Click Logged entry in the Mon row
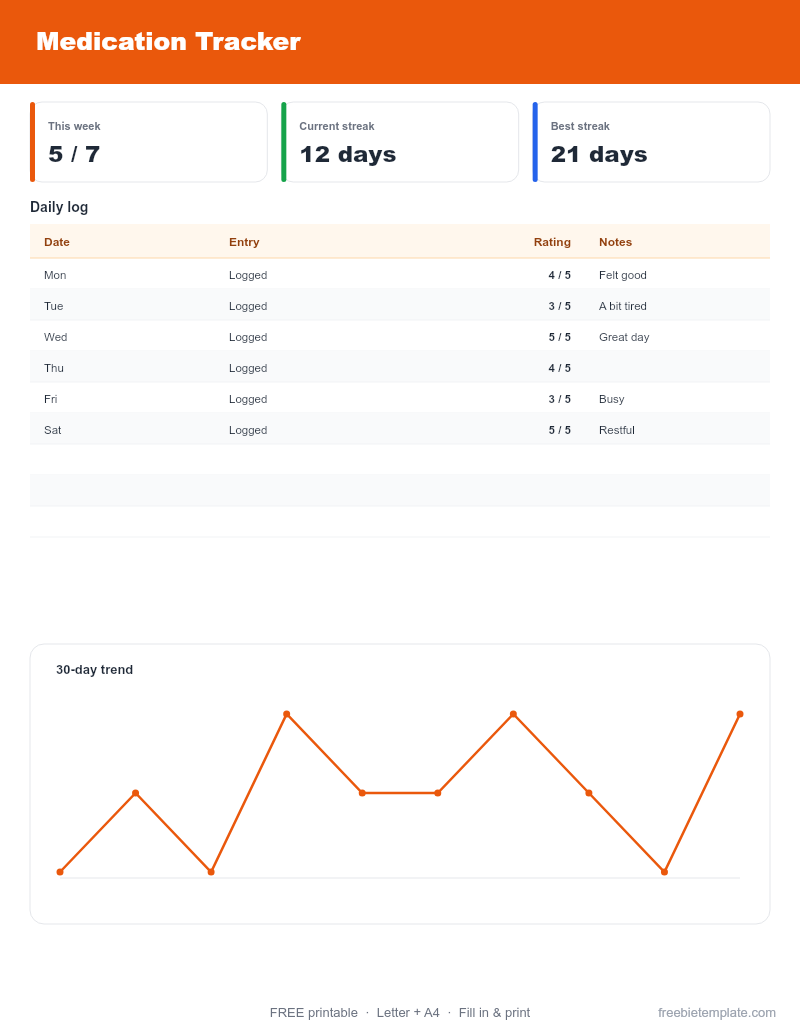This screenshot has height=1035, width=800. pyautogui.click(x=248, y=276)
